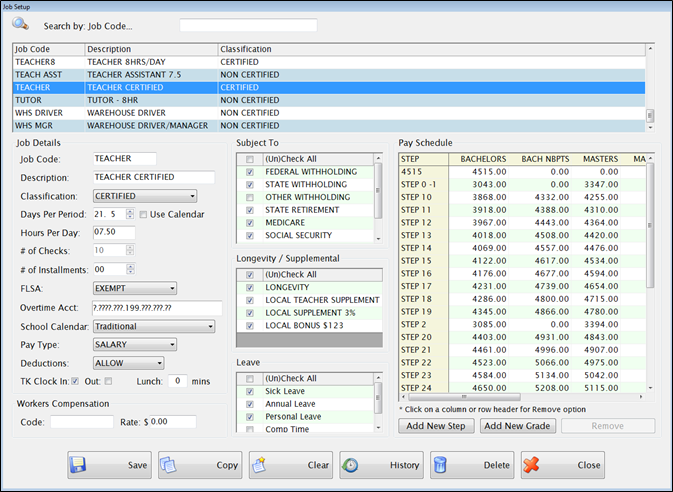Click the job list vertical scrollbar
The image size is (673, 492).
[x=650, y=87]
